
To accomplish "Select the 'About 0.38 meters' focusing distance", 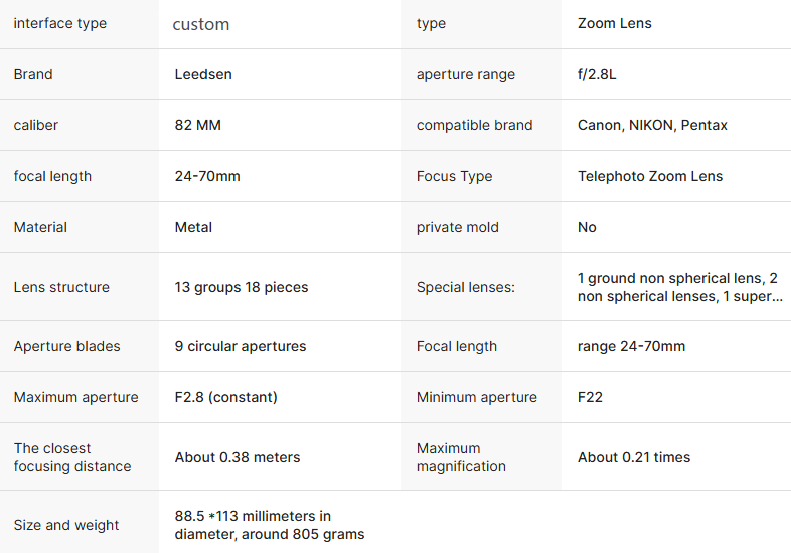I will 237,457.
